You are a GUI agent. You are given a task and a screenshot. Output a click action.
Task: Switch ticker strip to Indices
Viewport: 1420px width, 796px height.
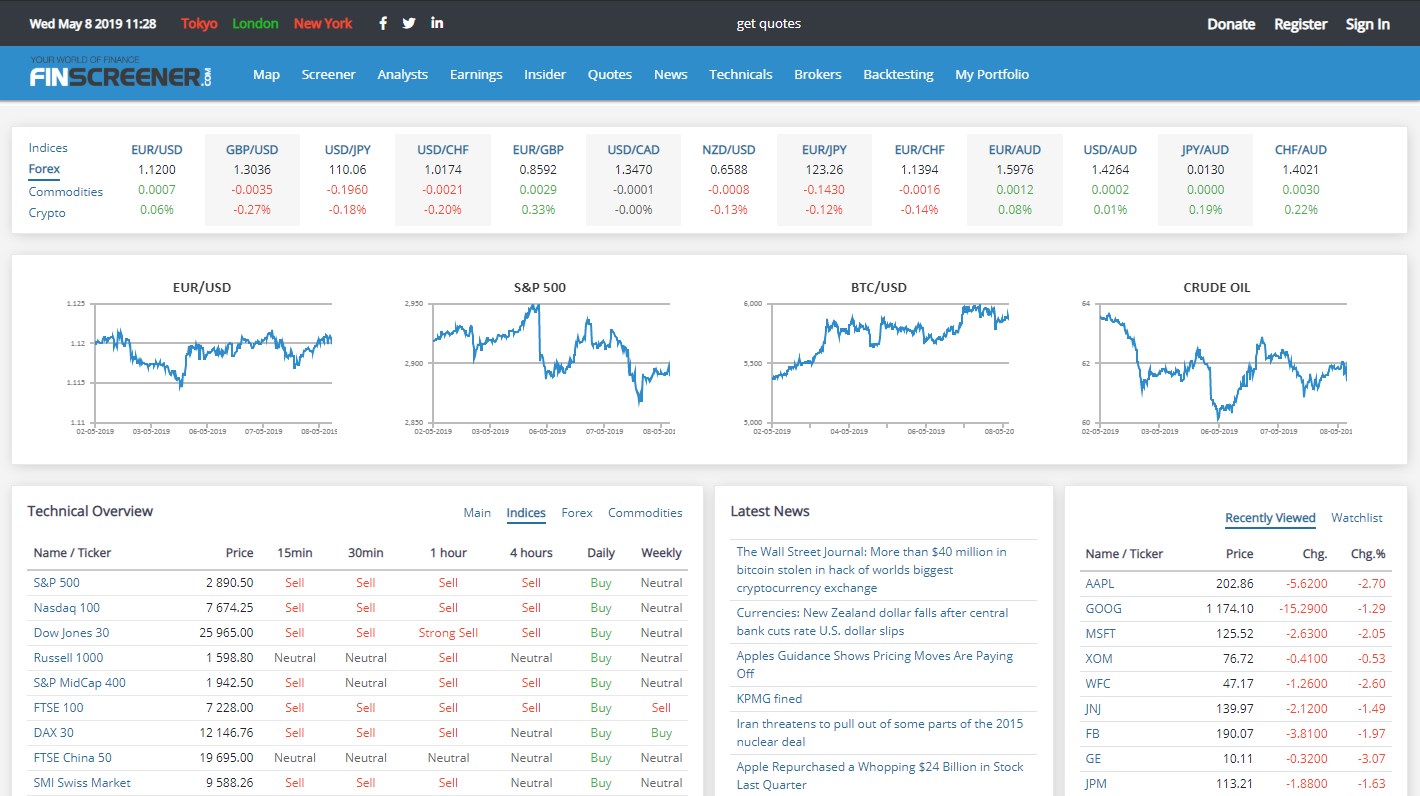pyautogui.click(x=48, y=148)
